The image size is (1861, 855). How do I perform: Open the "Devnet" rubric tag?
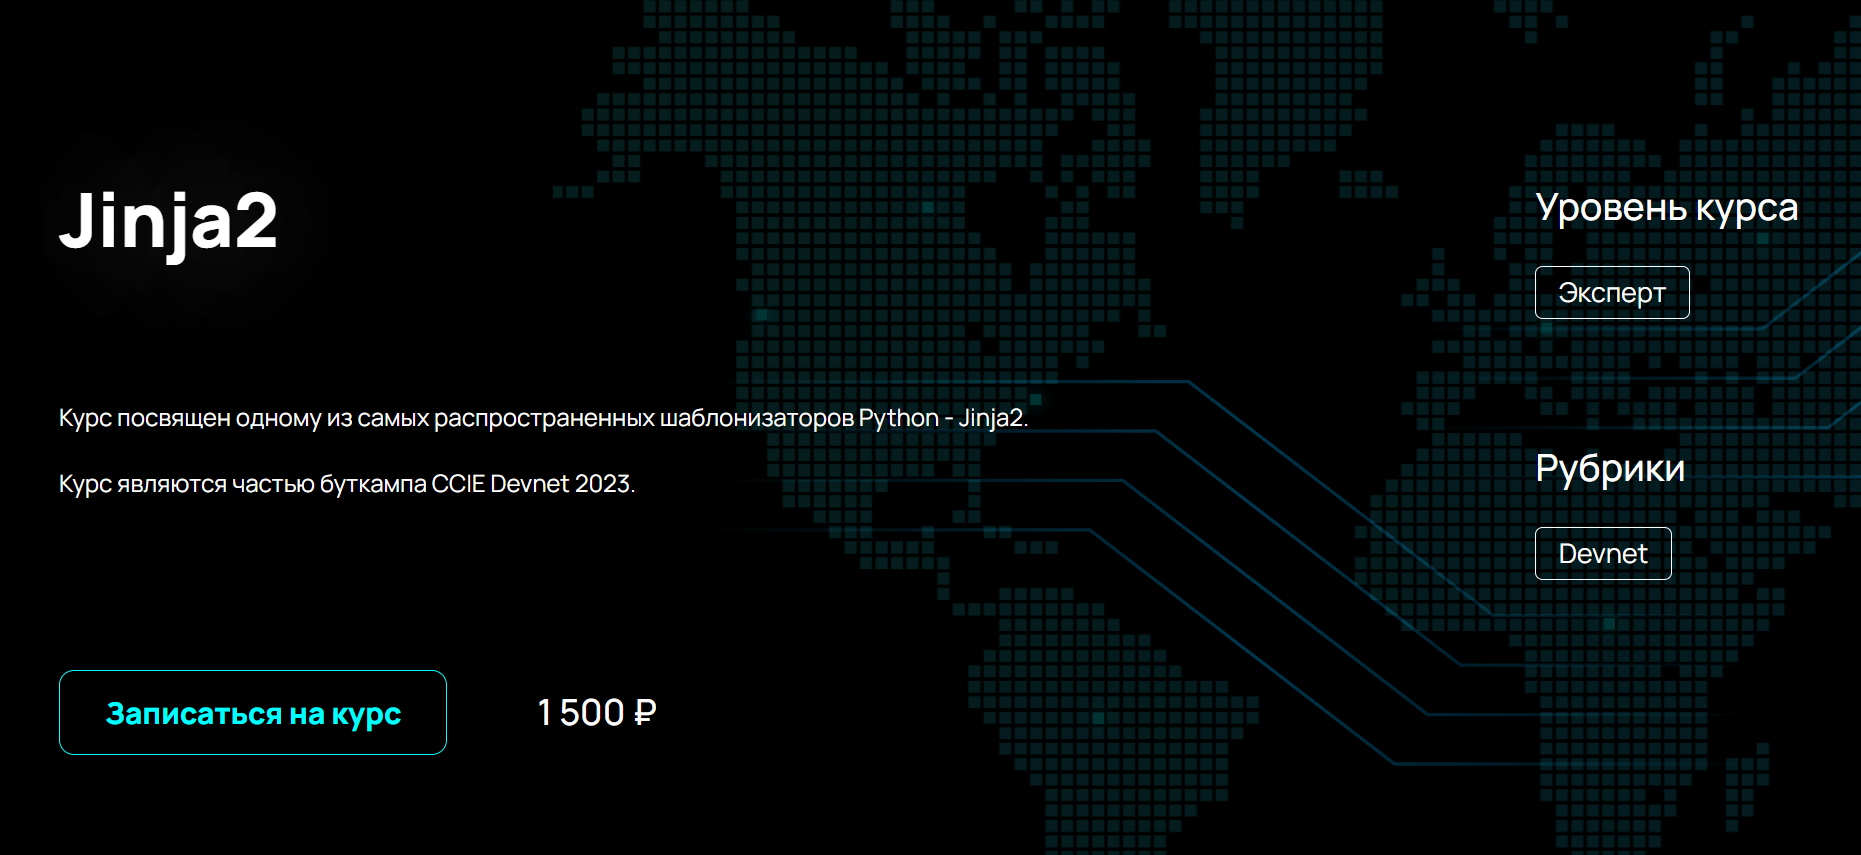(1602, 554)
